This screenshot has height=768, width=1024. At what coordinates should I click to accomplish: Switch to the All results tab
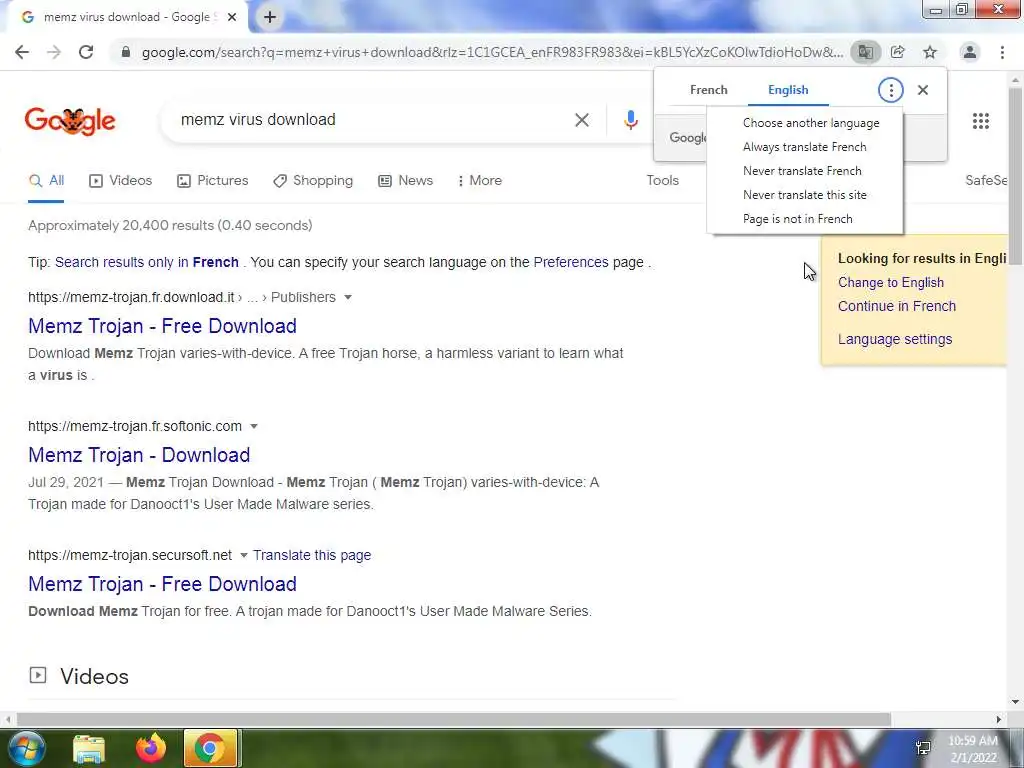46,181
